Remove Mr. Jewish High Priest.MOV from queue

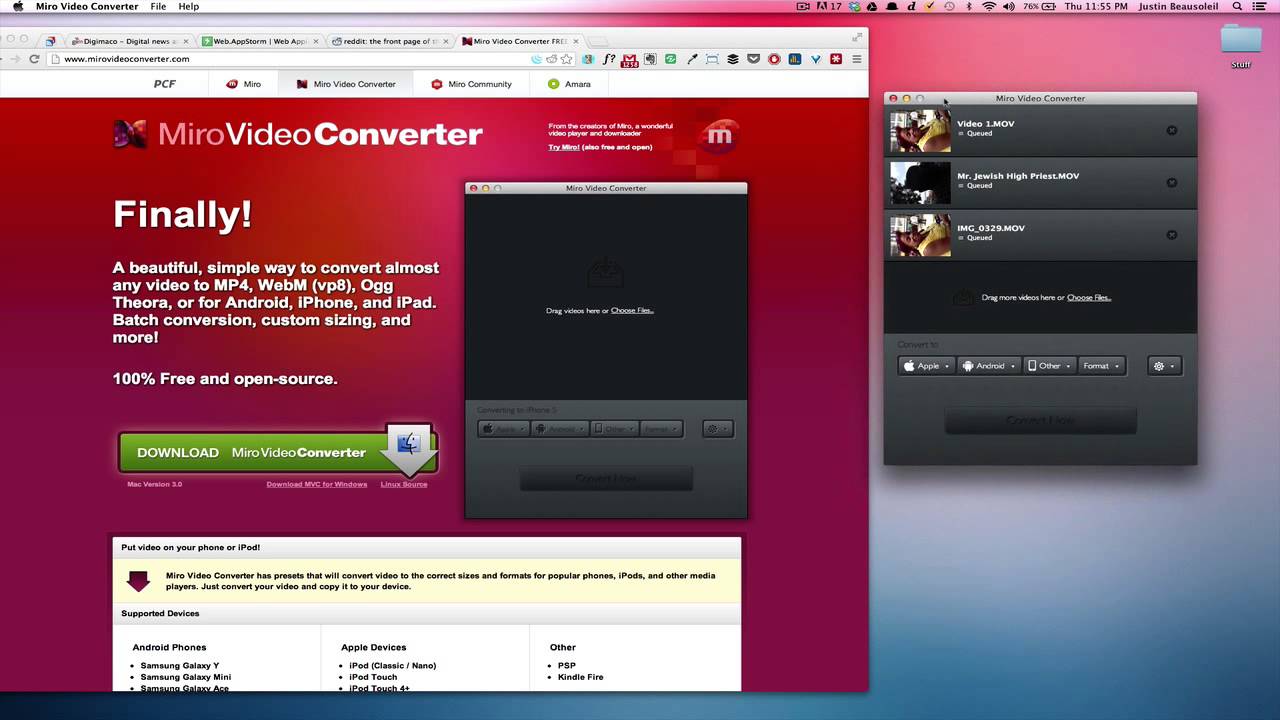[1172, 182]
